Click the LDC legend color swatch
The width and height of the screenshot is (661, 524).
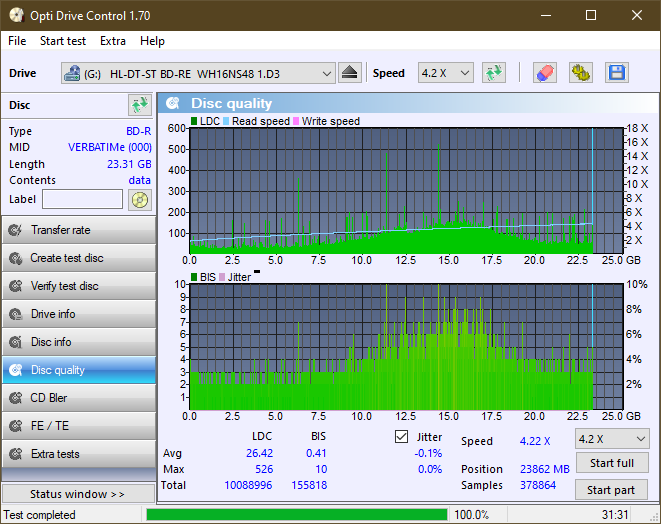[194, 121]
